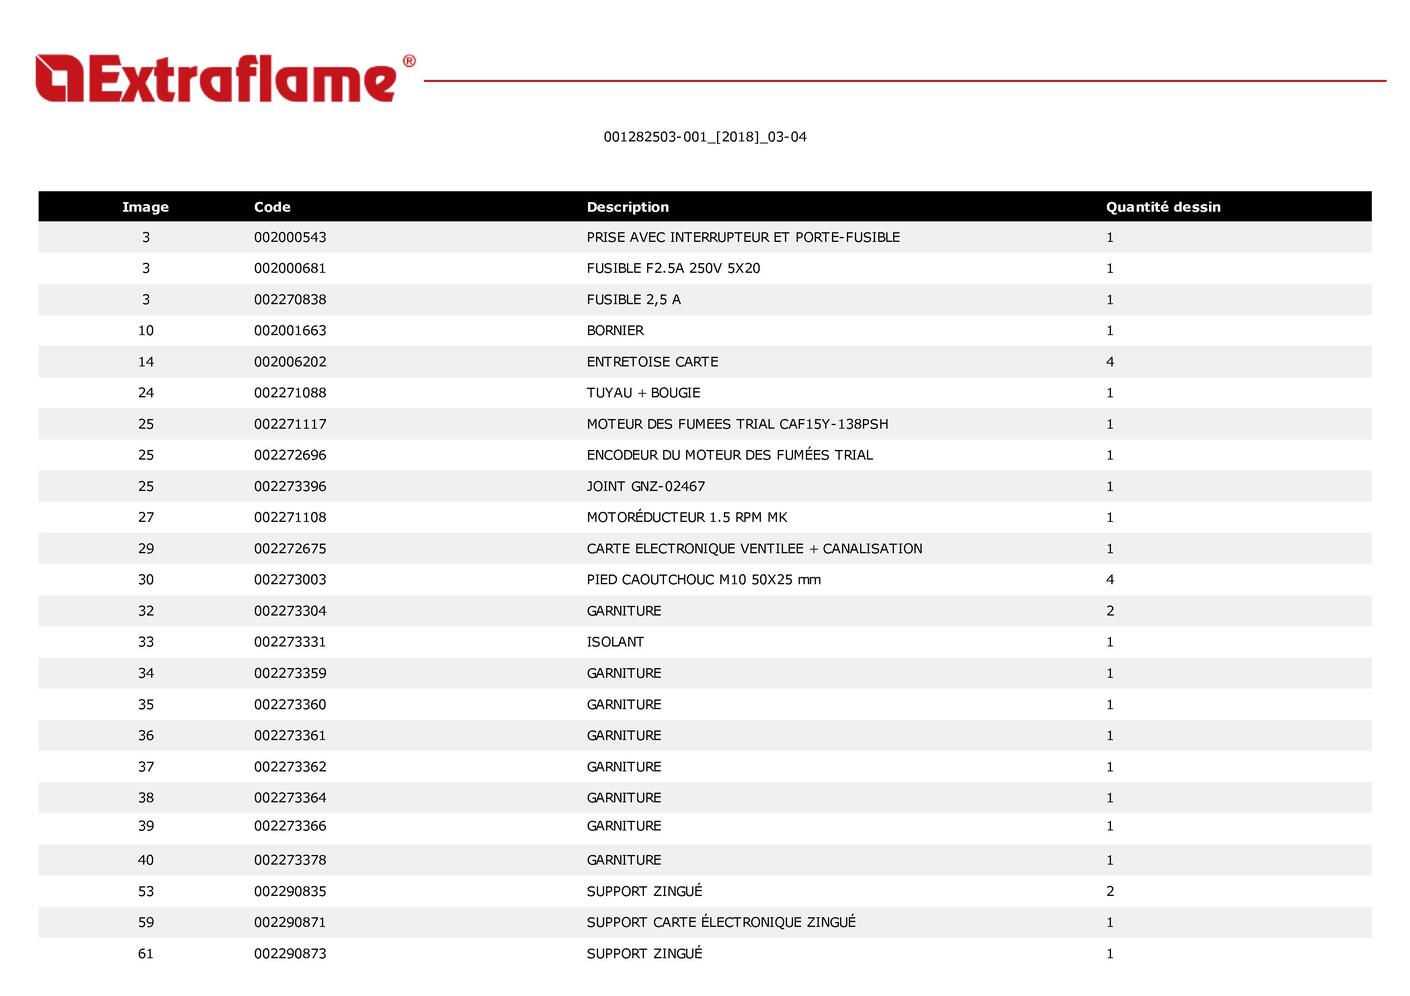Click code 002006202 for ENTRETOISE CARTE
The width and height of the screenshot is (1410, 996).
(x=290, y=362)
